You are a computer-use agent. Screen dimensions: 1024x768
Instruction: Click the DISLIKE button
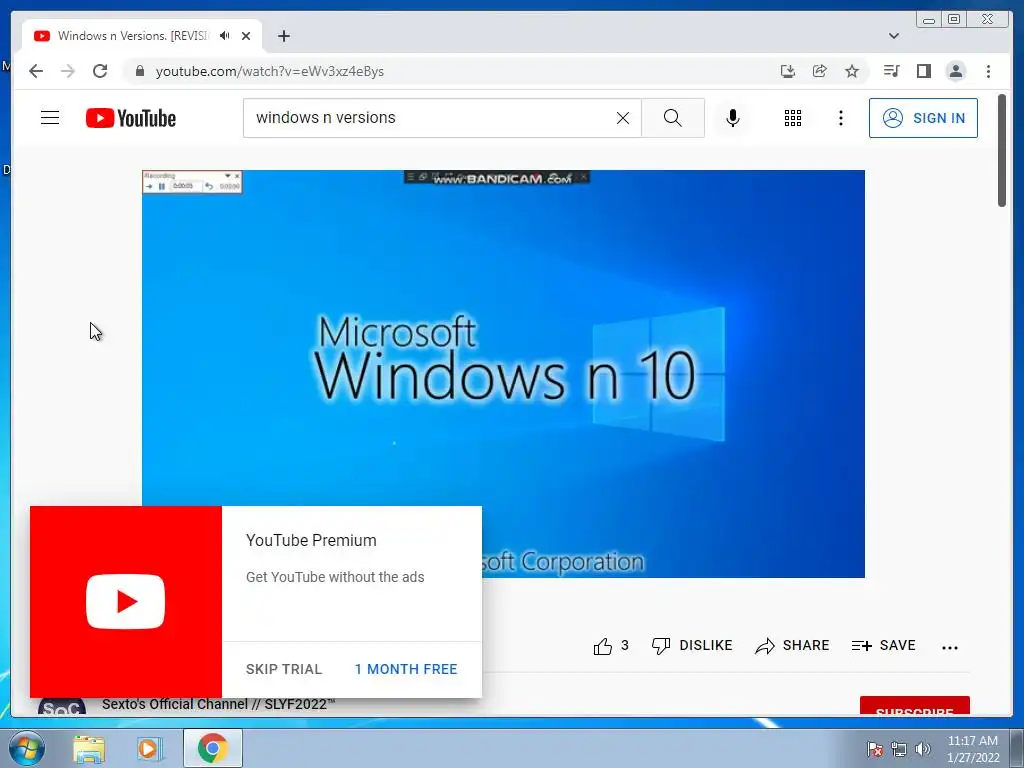click(692, 645)
